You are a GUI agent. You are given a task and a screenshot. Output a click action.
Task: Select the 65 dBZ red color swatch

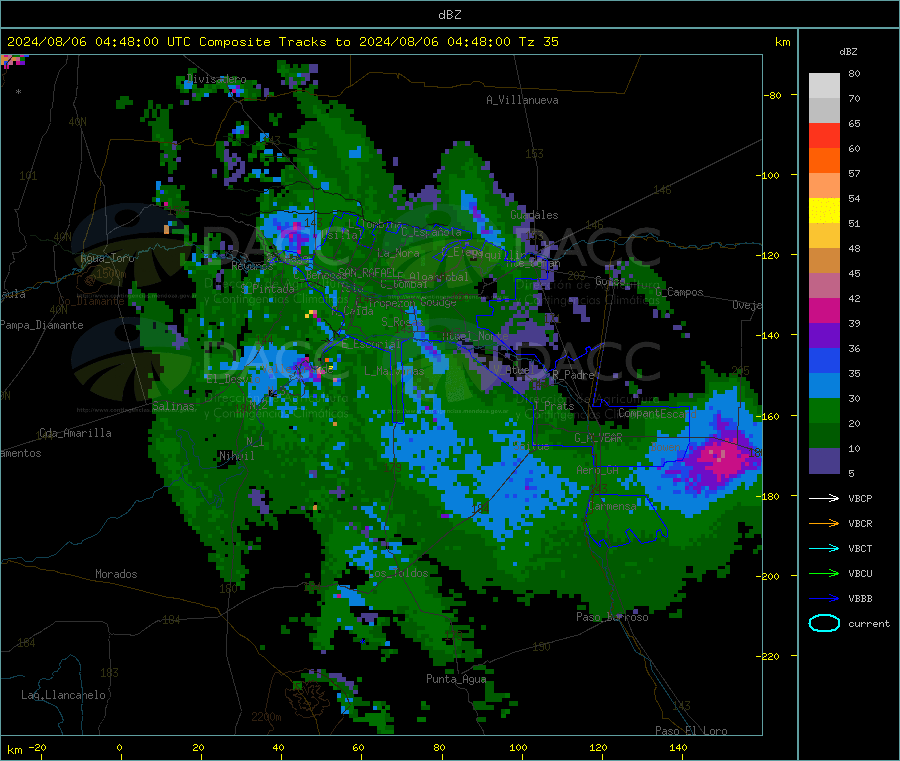click(824, 135)
